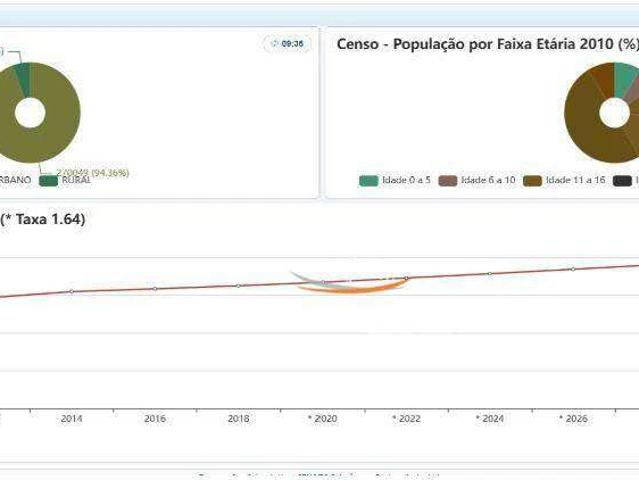Click the clock icon beside 09:36

tap(275, 44)
